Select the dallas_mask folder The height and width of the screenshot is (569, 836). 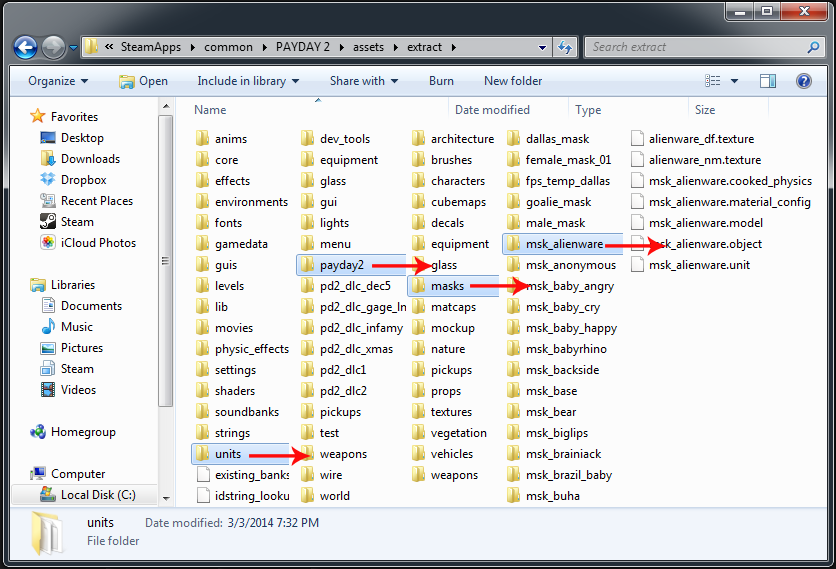[x=548, y=139]
